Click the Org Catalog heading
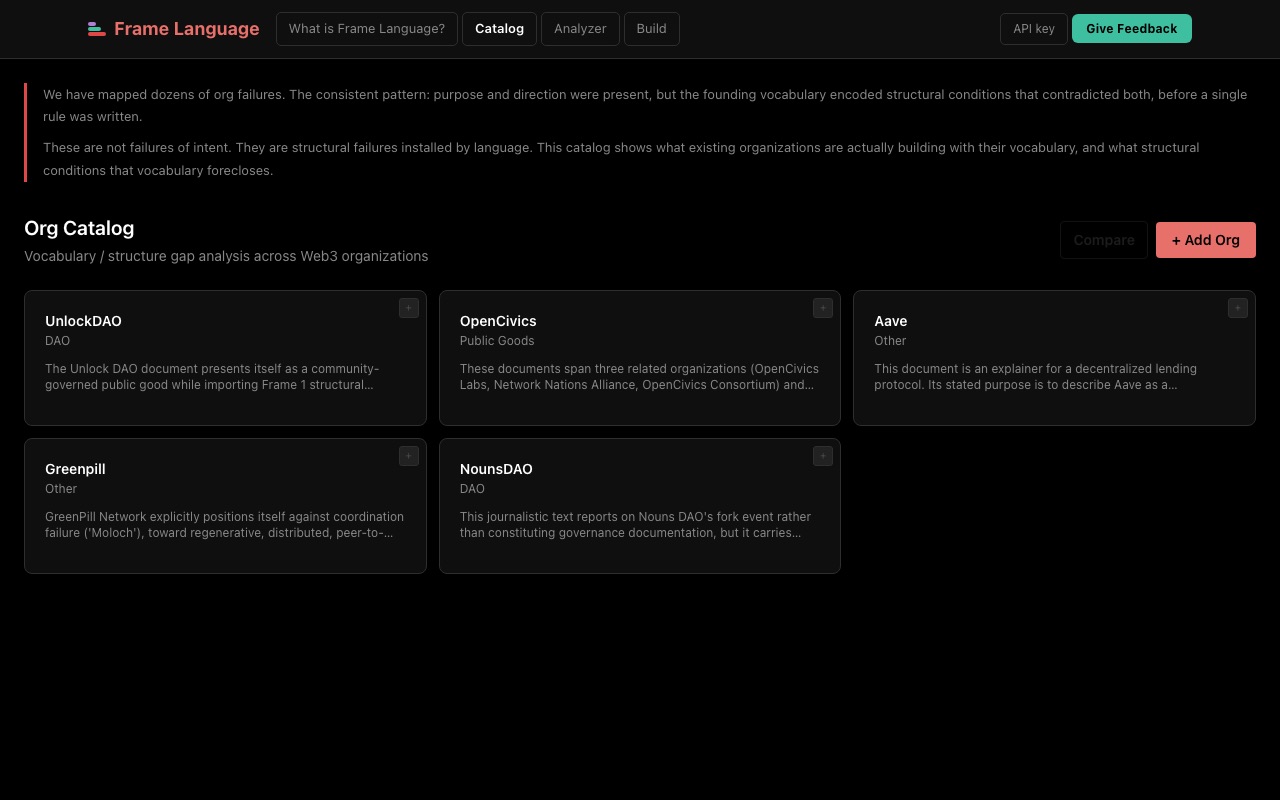This screenshot has height=800, width=1280. (x=79, y=228)
